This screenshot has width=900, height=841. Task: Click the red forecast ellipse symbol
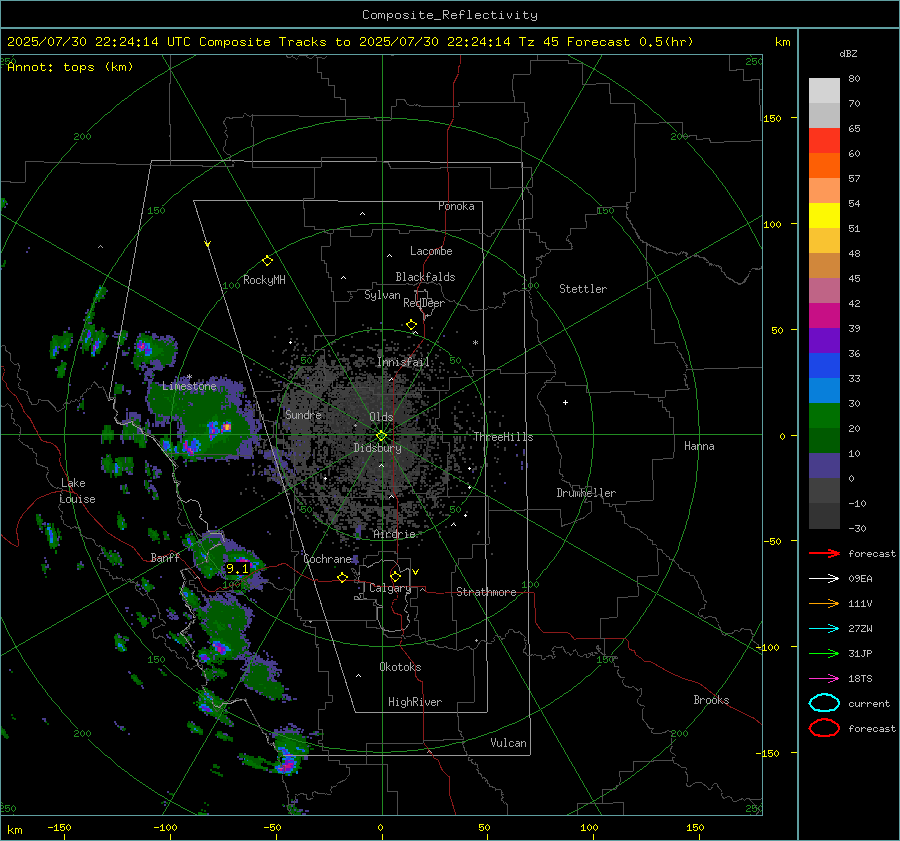[x=824, y=728]
